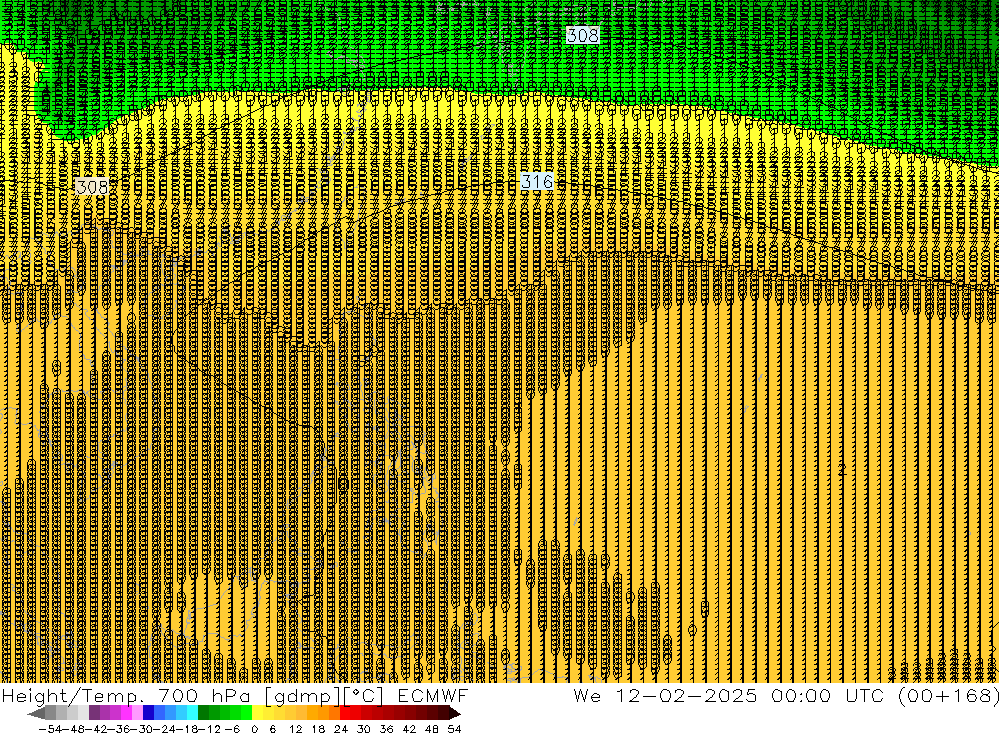Click the 54 legend value
1000x733 pixels.
click(x=454, y=729)
